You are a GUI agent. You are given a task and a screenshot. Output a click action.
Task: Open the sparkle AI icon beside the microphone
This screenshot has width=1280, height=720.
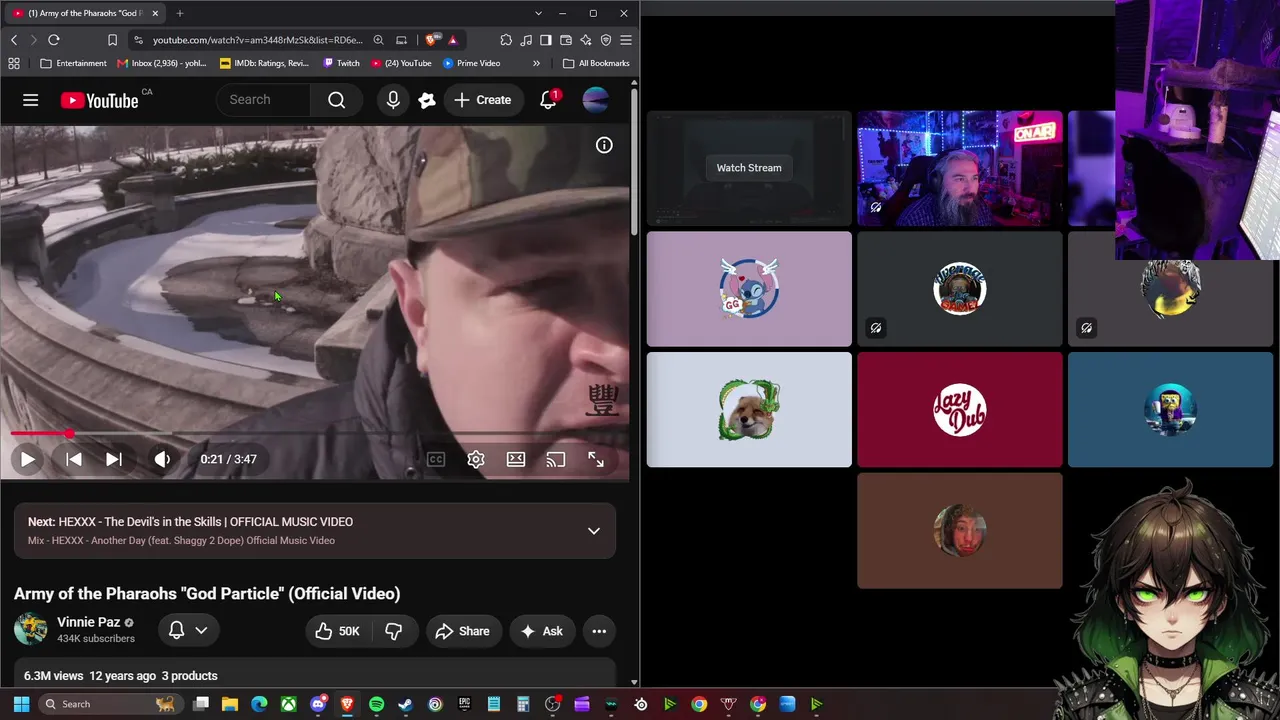(427, 100)
